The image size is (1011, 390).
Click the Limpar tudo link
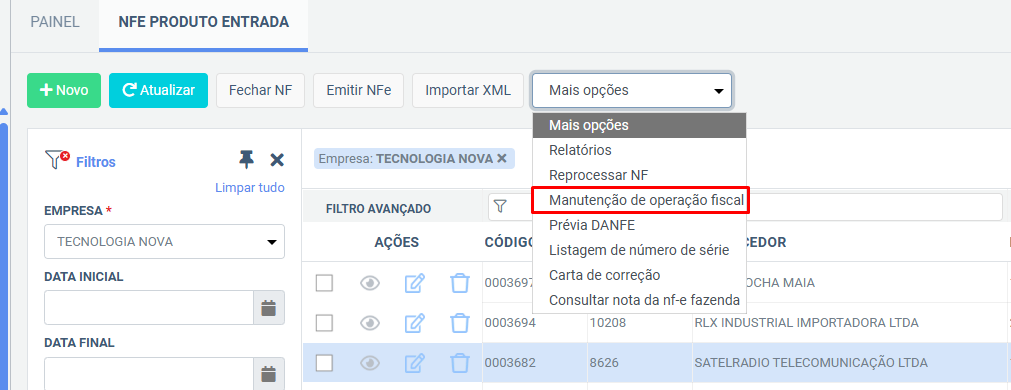tap(250, 188)
